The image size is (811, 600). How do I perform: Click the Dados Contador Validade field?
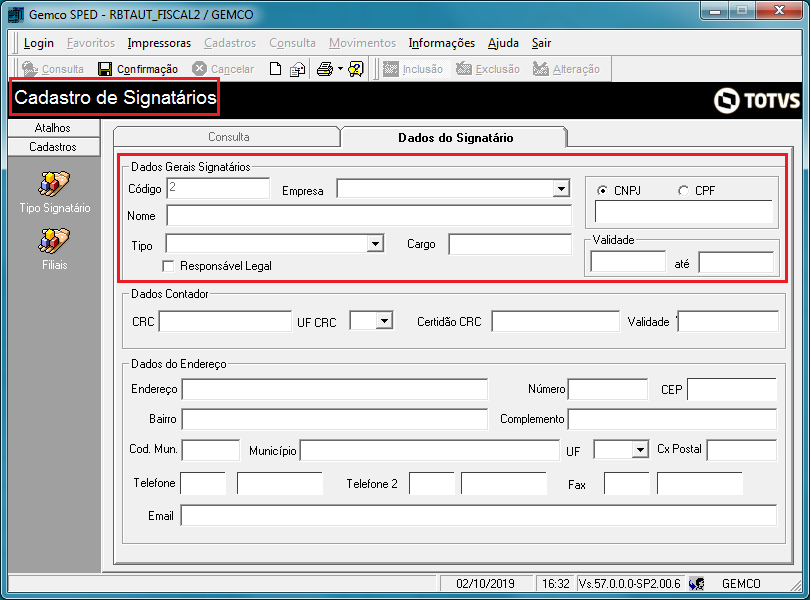(728, 321)
